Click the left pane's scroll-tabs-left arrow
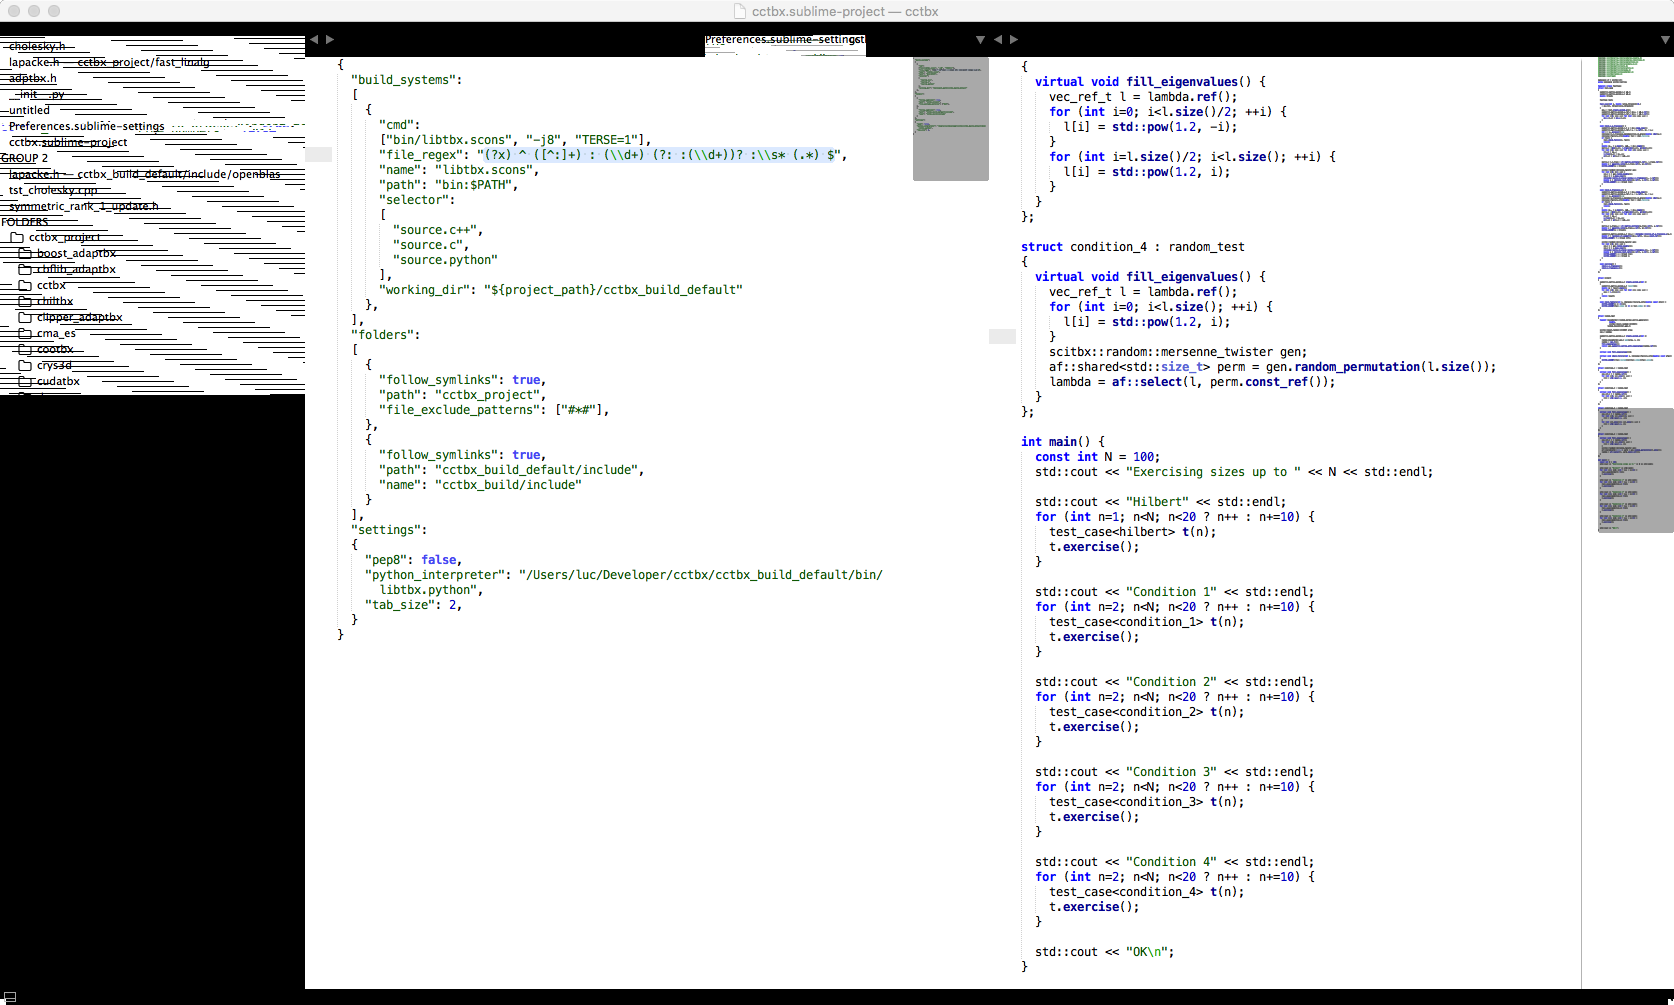 tap(314, 39)
